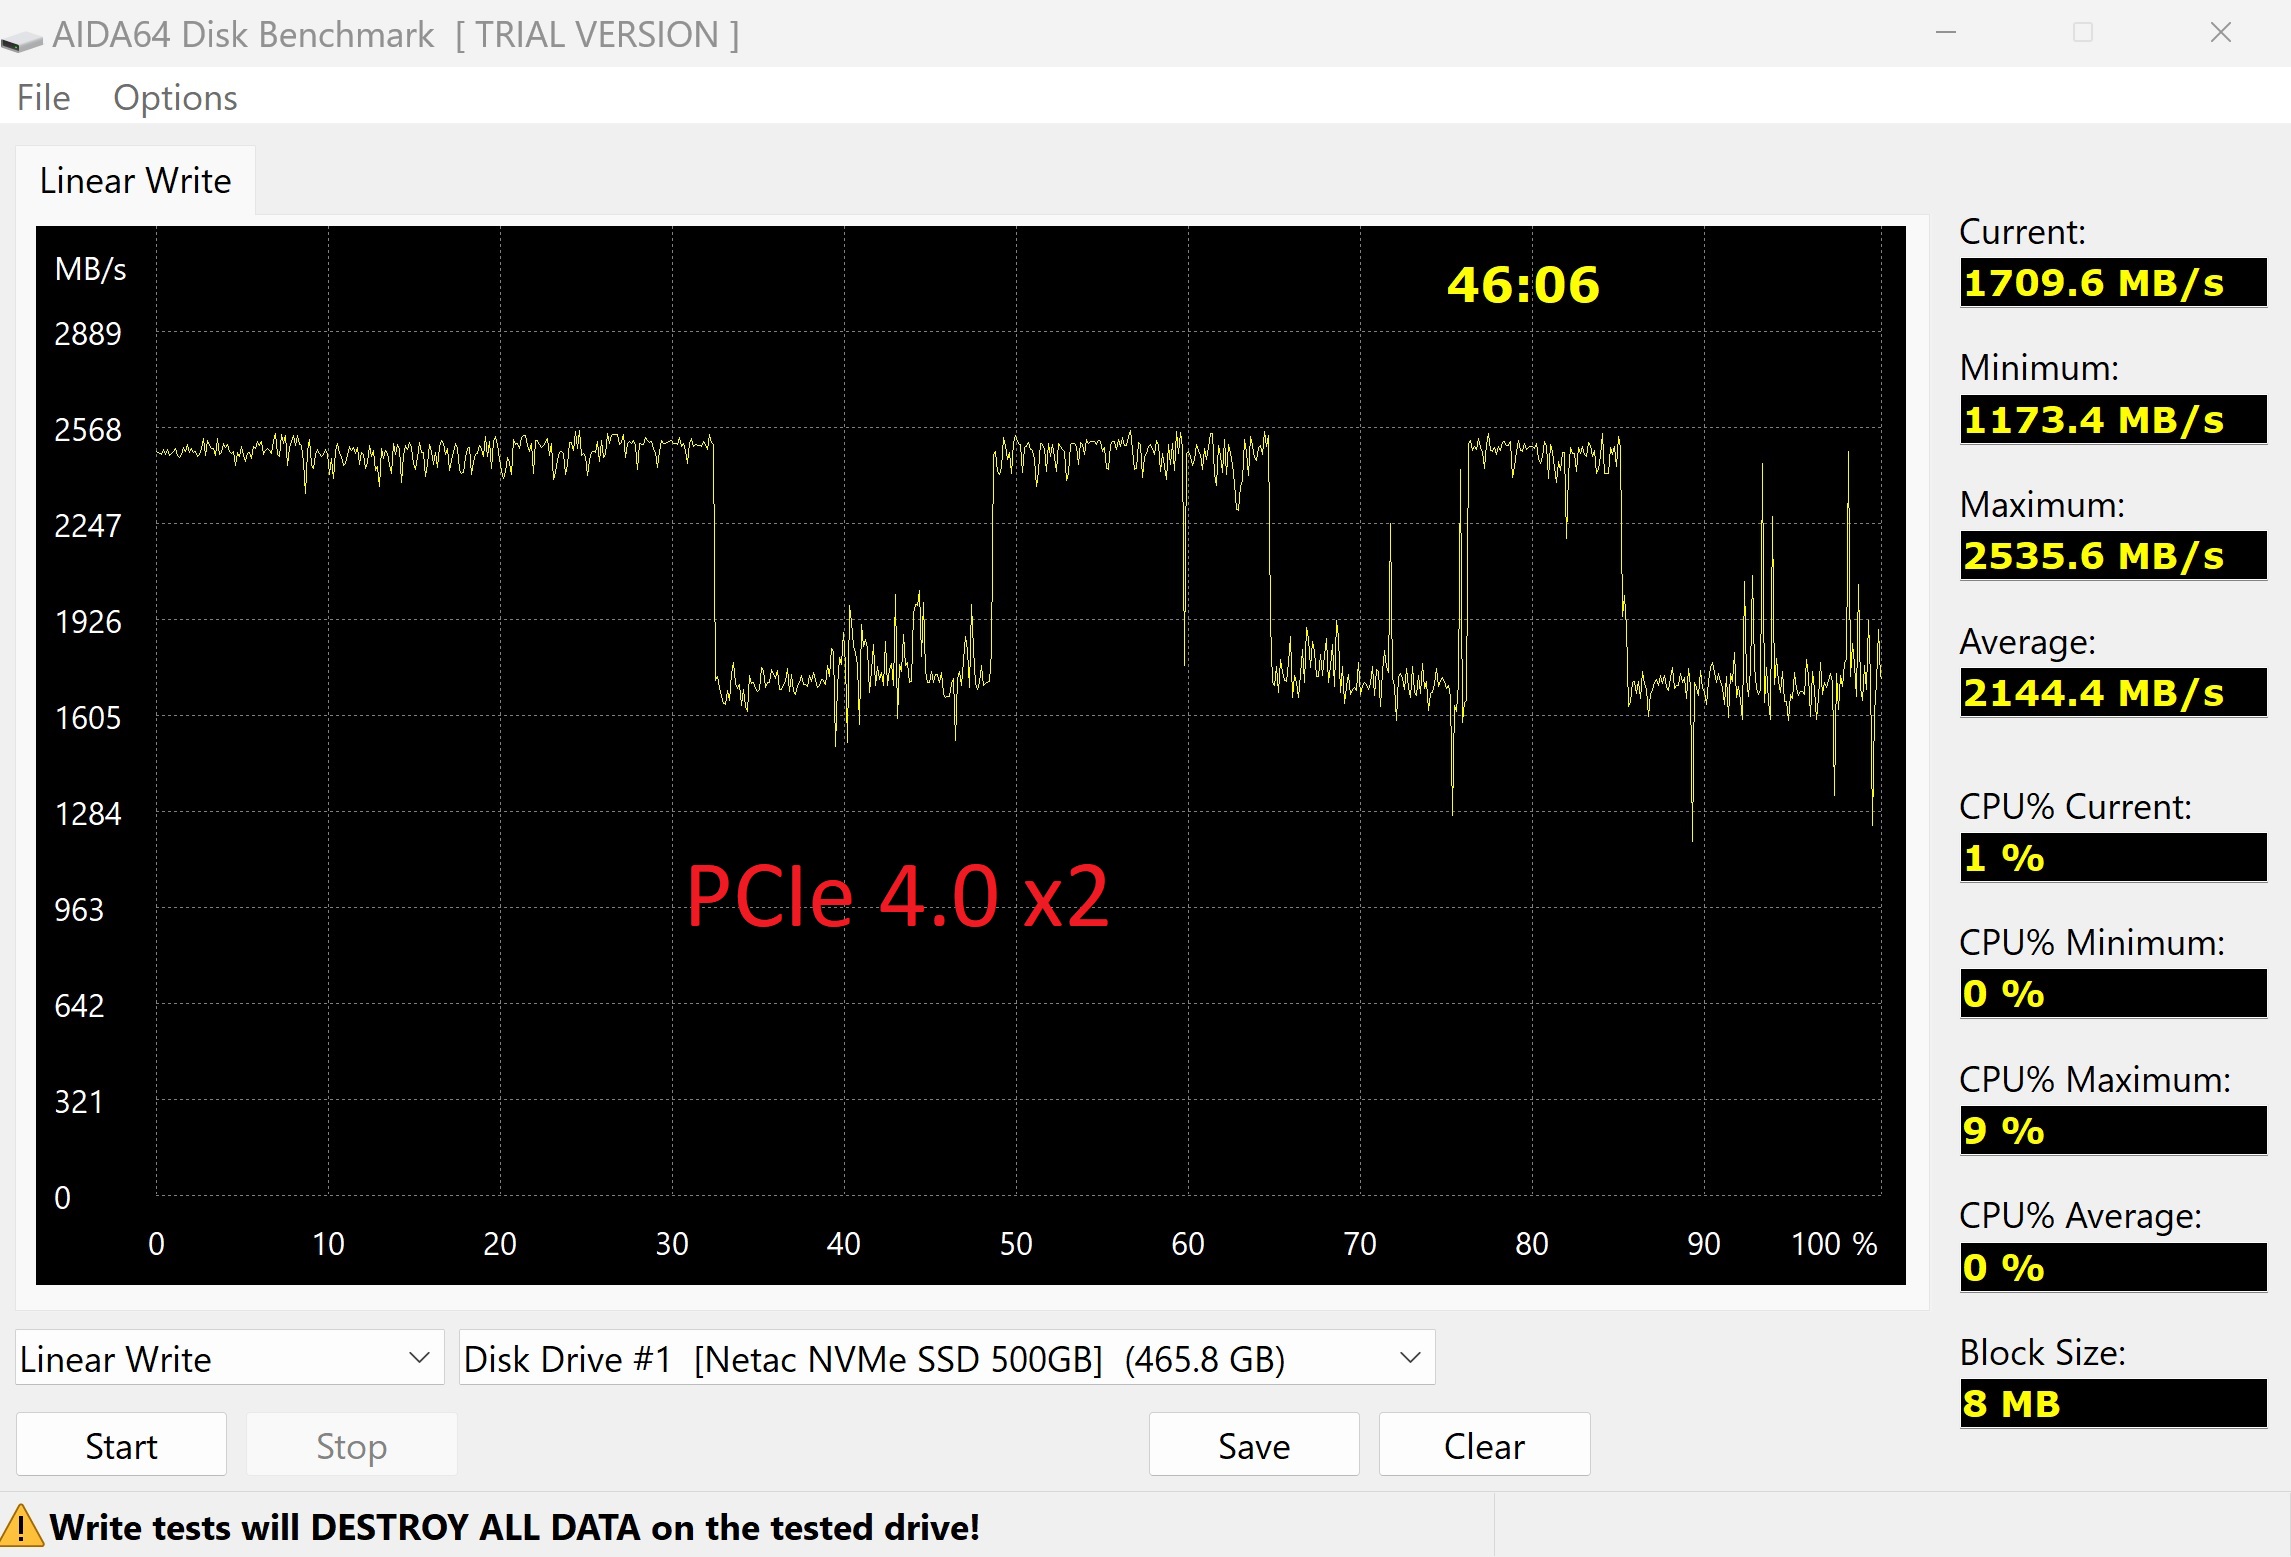This screenshot has height=1557, width=2291.
Task: Minimize the AIDA64 Disk Benchmark window
Action: click(x=1945, y=33)
